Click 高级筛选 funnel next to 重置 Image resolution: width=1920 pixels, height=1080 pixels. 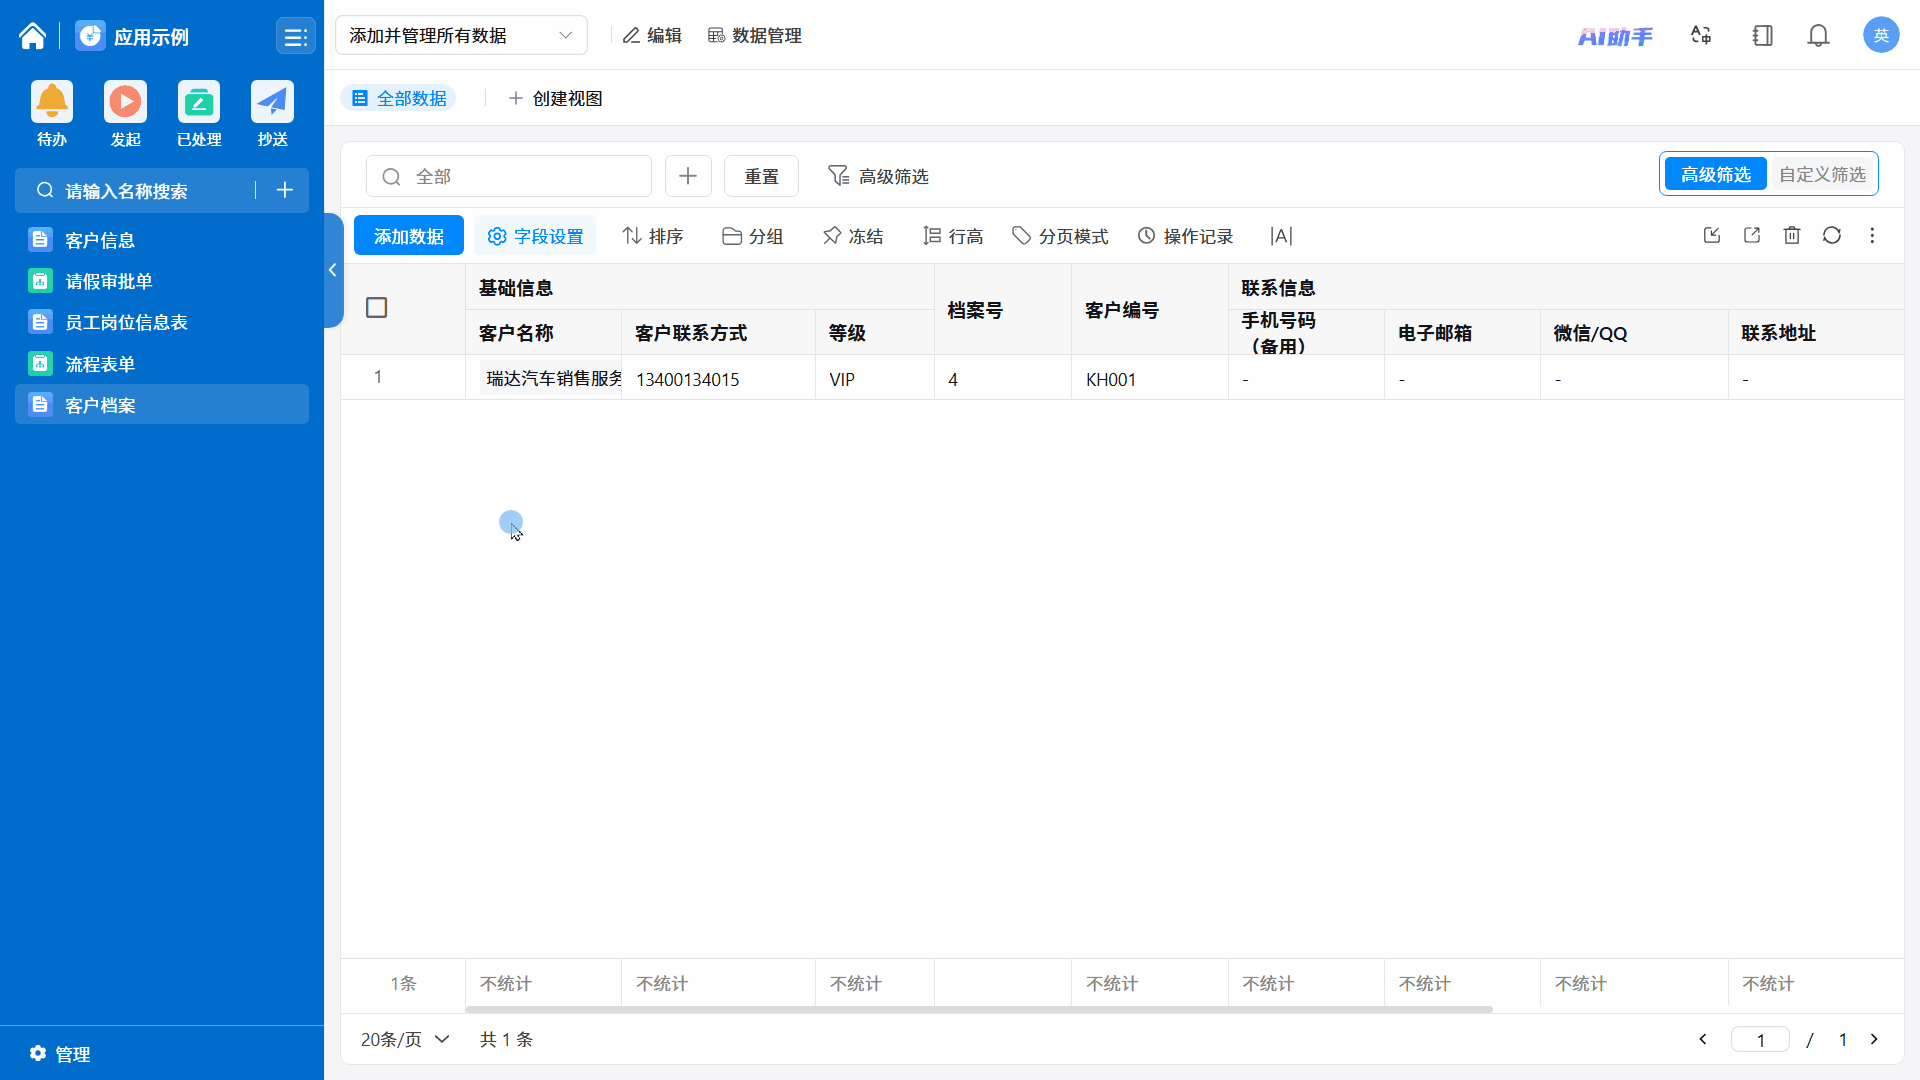(878, 176)
